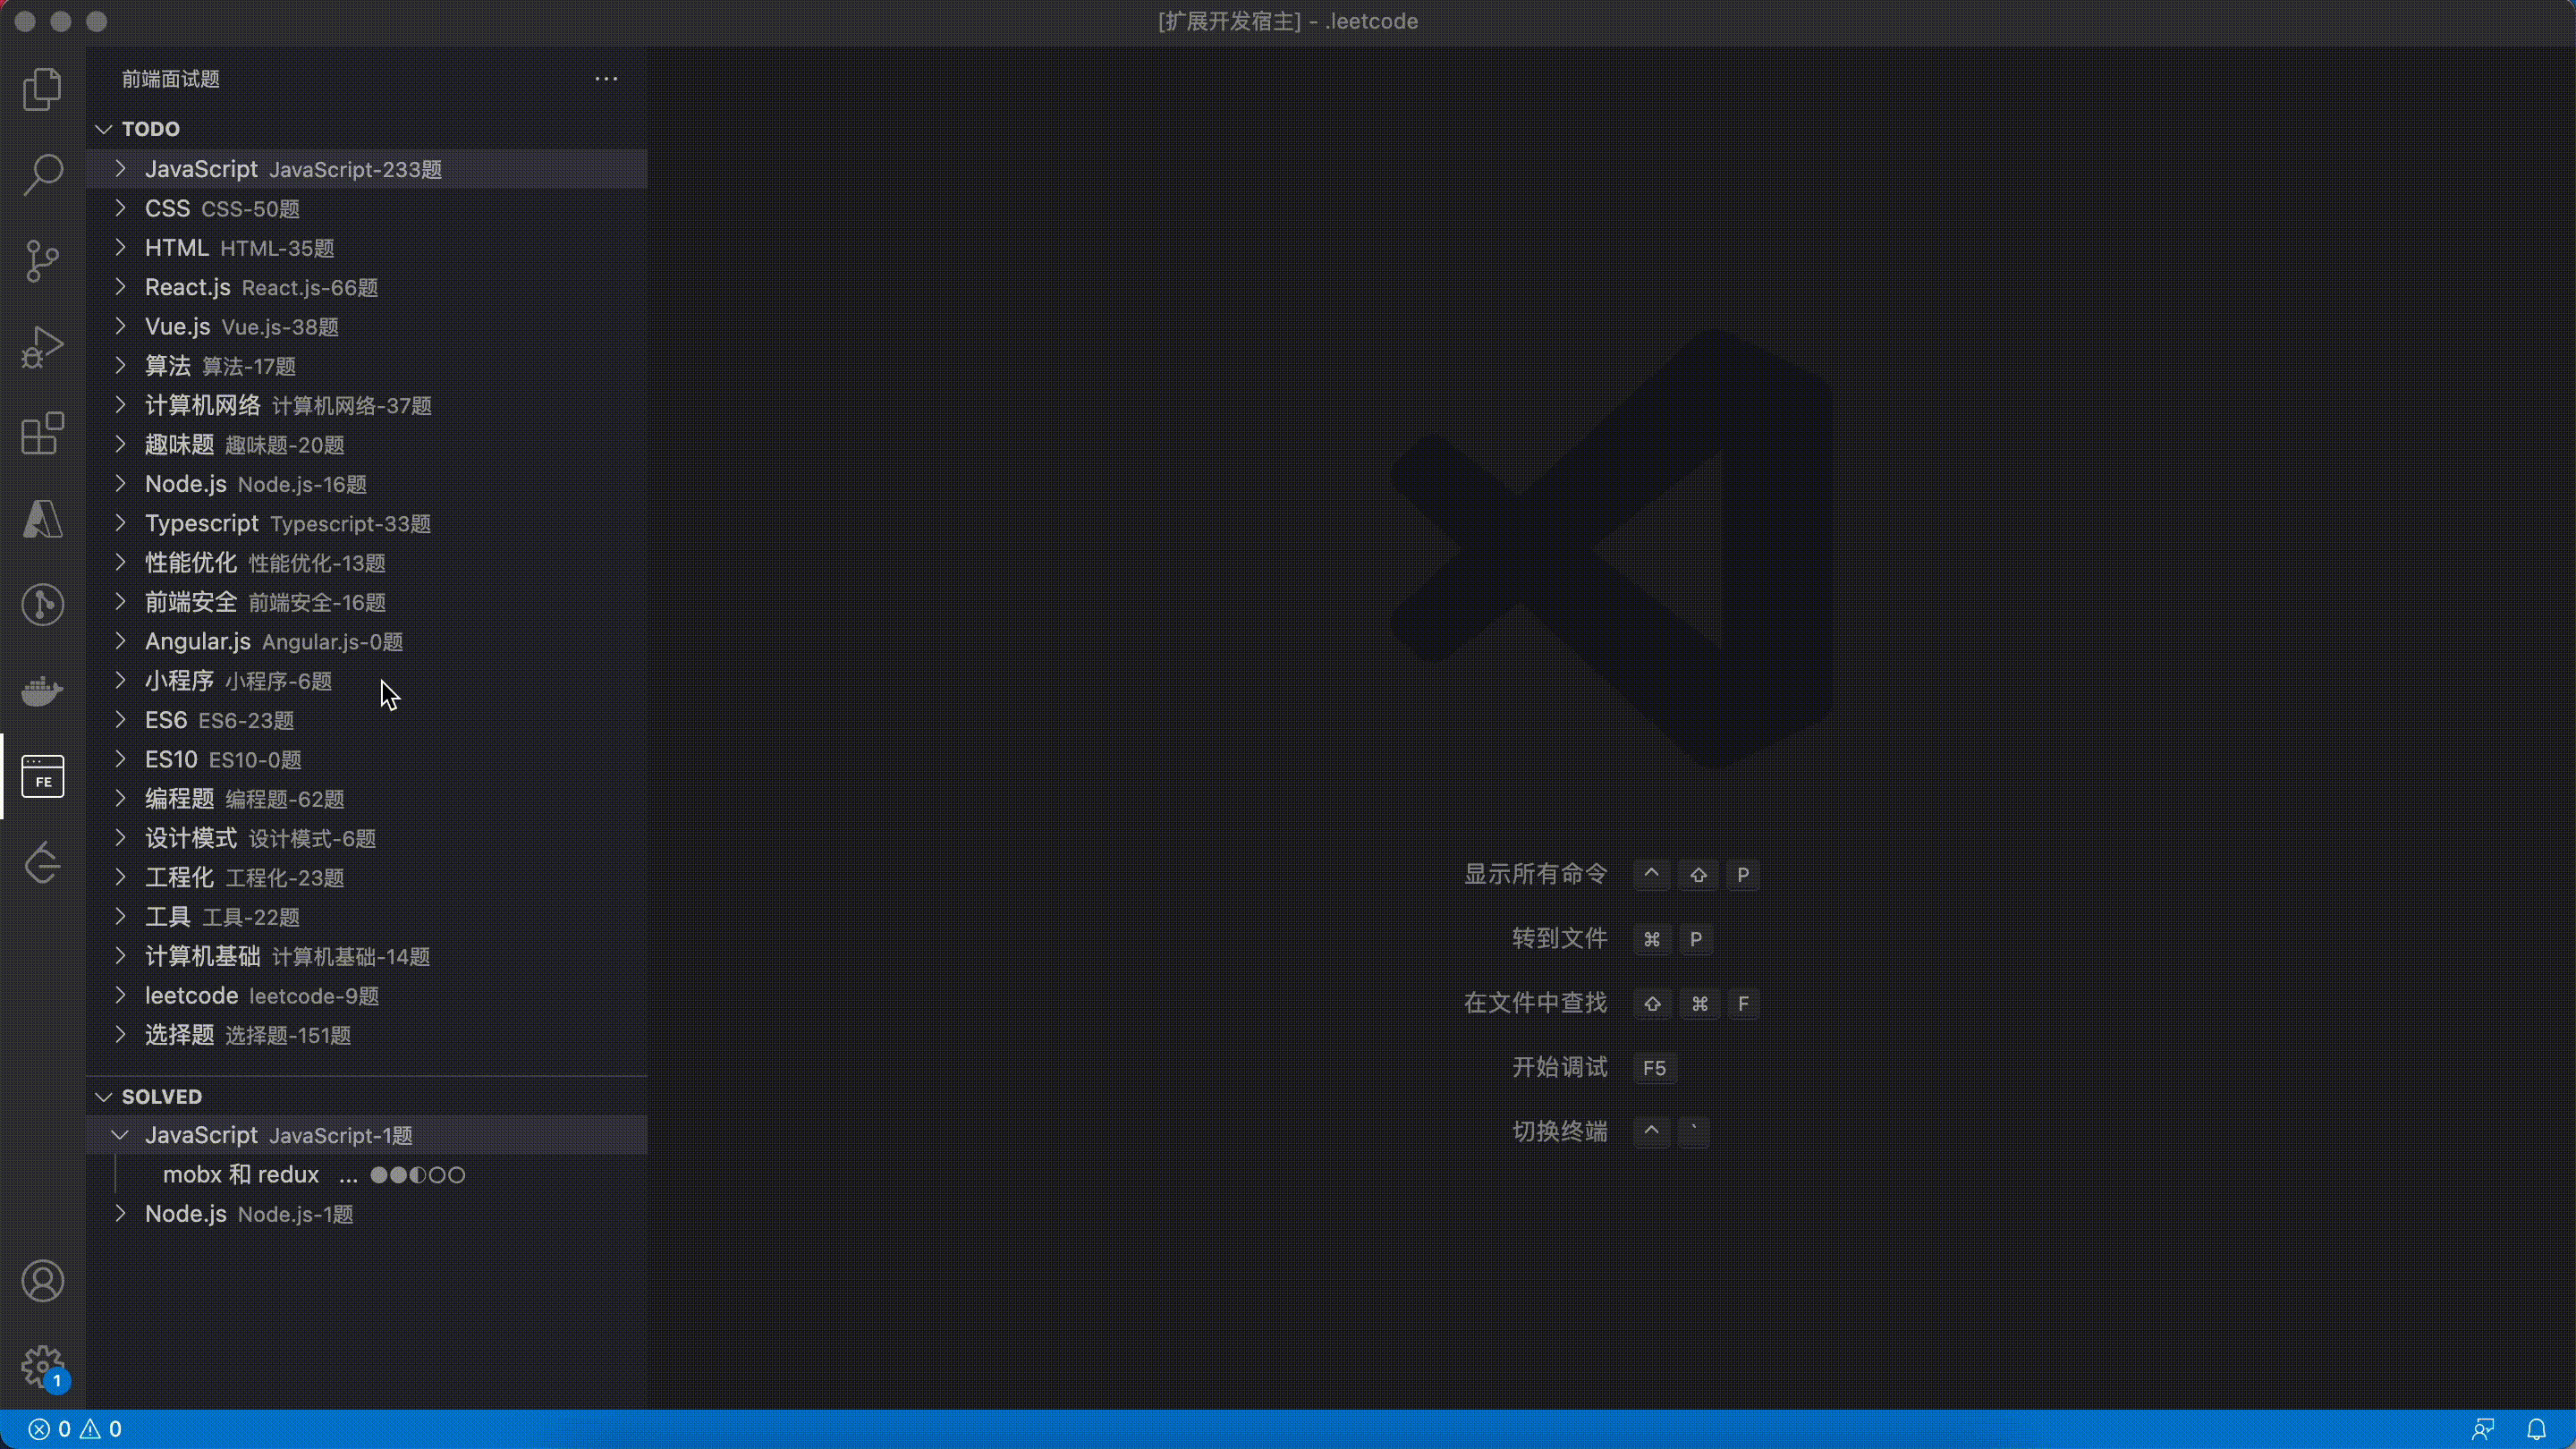This screenshot has width=2576, height=1449.
Task: Open the Docker view icon
Action: pos(42,691)
